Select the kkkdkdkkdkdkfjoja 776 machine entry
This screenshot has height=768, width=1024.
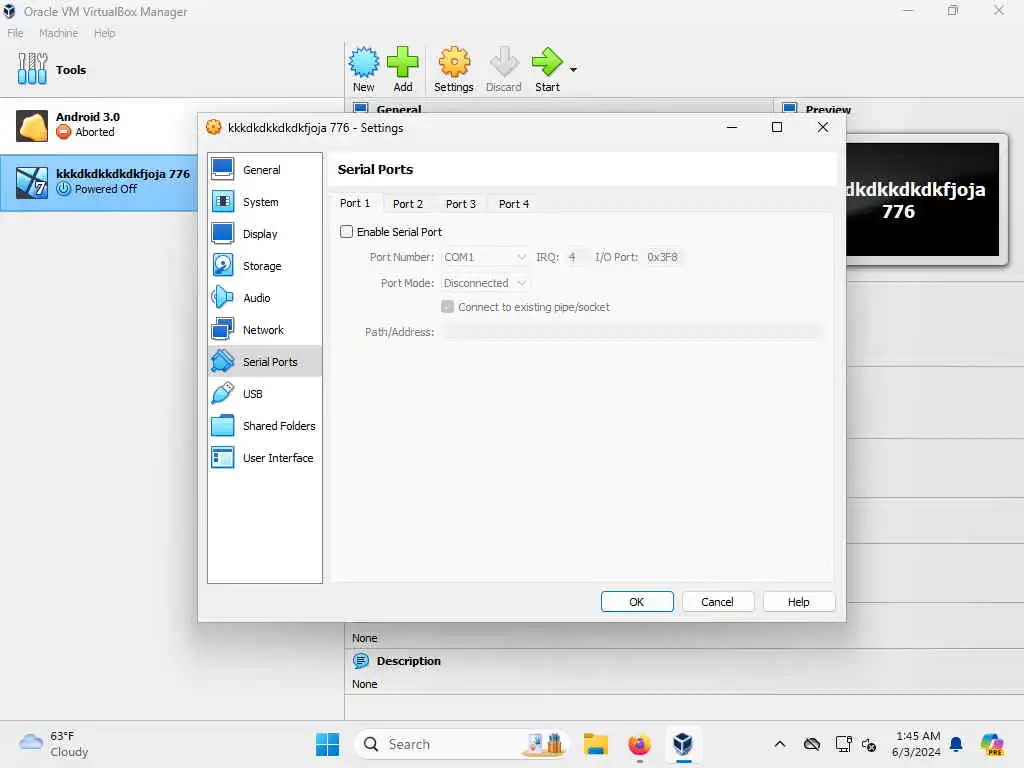coord(99,182)
